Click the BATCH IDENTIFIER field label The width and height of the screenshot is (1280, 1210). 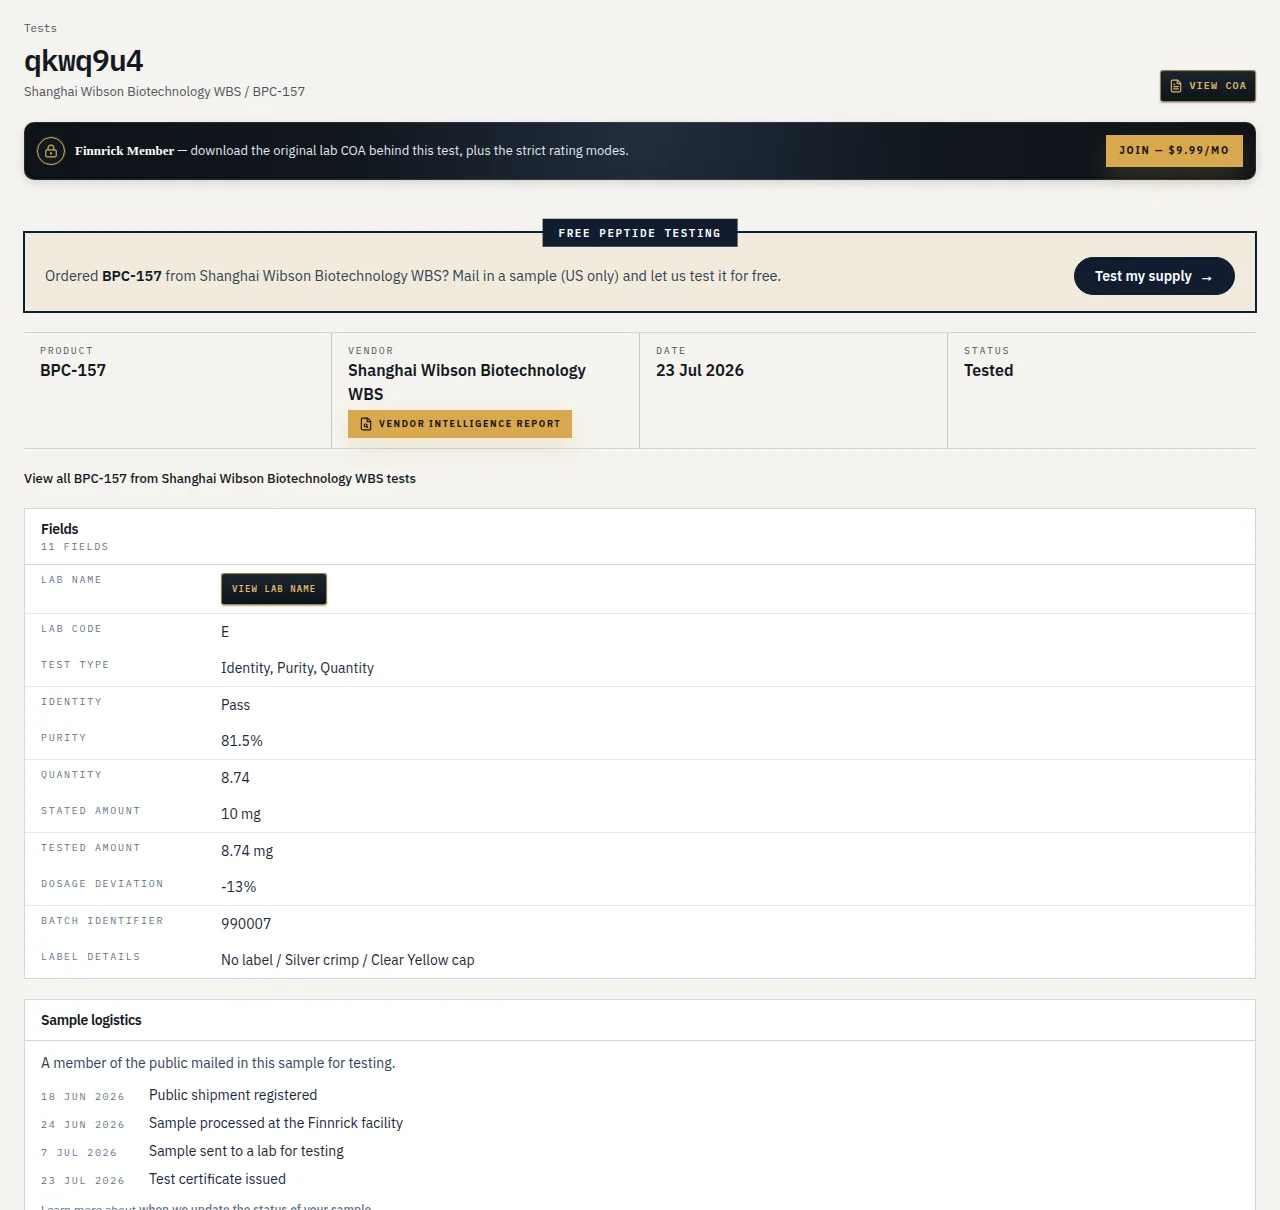(102, 921)
